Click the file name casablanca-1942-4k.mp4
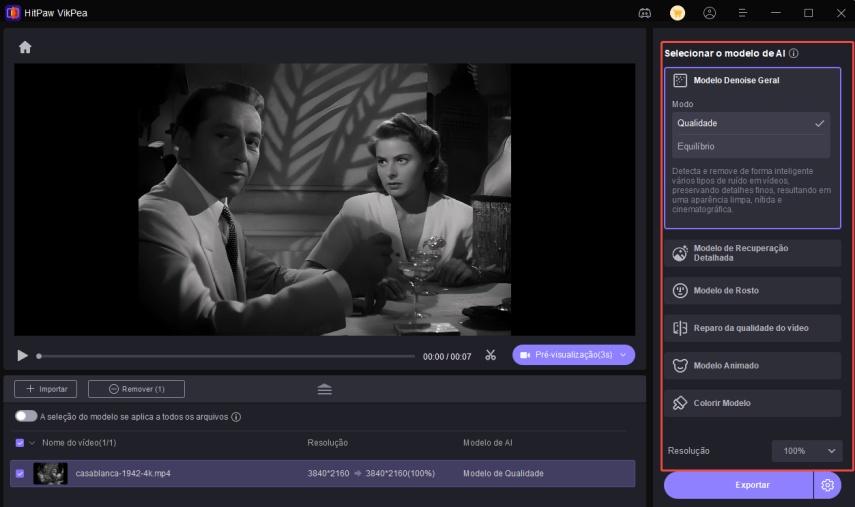 tap(123, 473)
